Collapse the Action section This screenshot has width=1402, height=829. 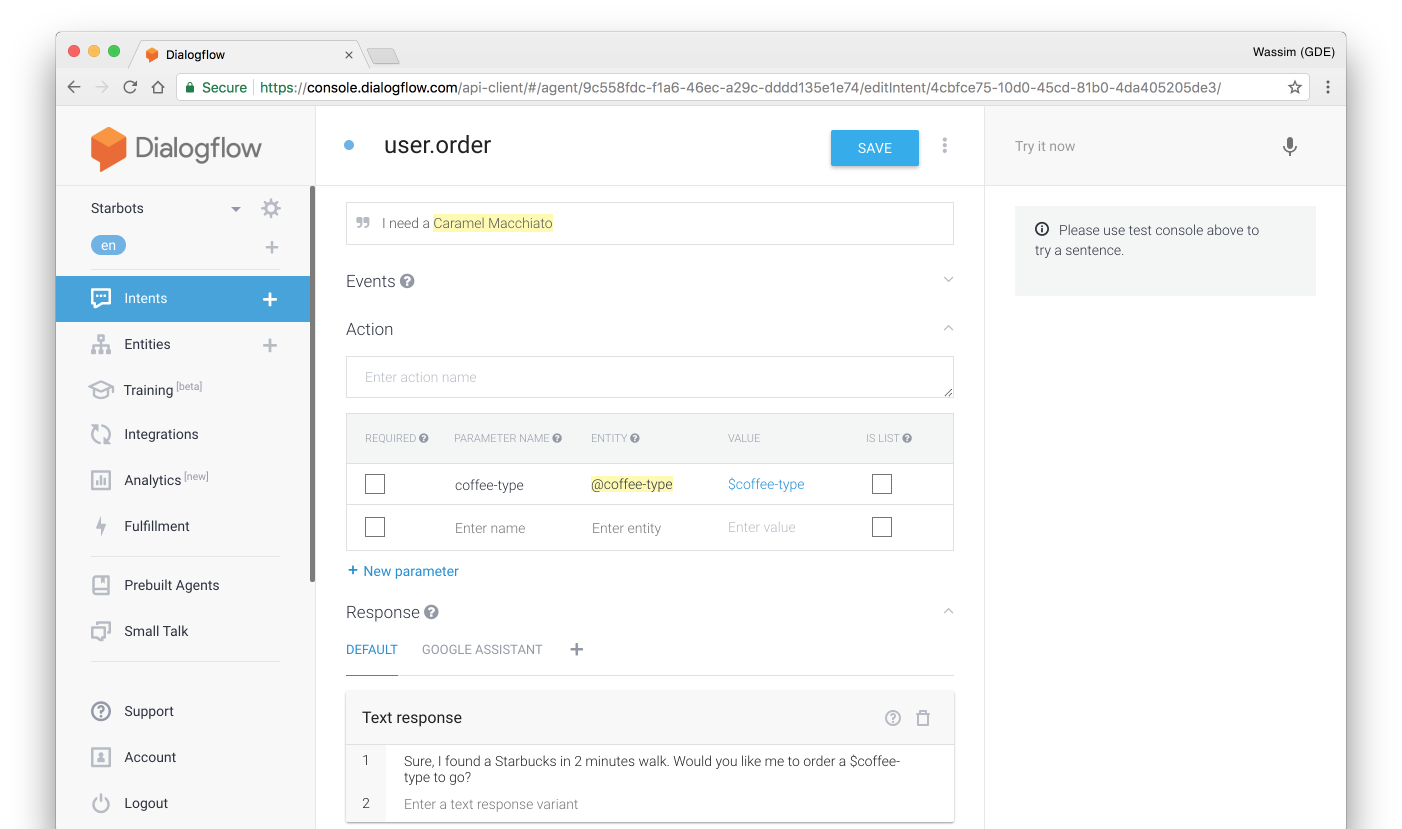tap(949, 328)
